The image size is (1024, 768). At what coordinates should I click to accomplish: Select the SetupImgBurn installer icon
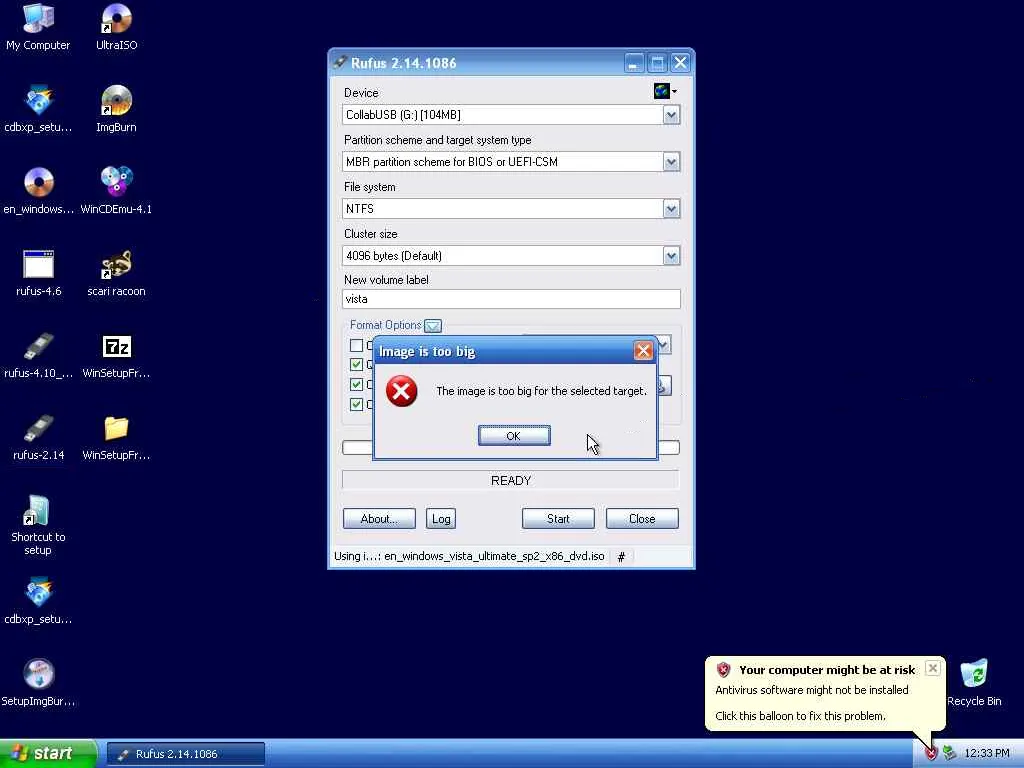(x=39, y=682)
